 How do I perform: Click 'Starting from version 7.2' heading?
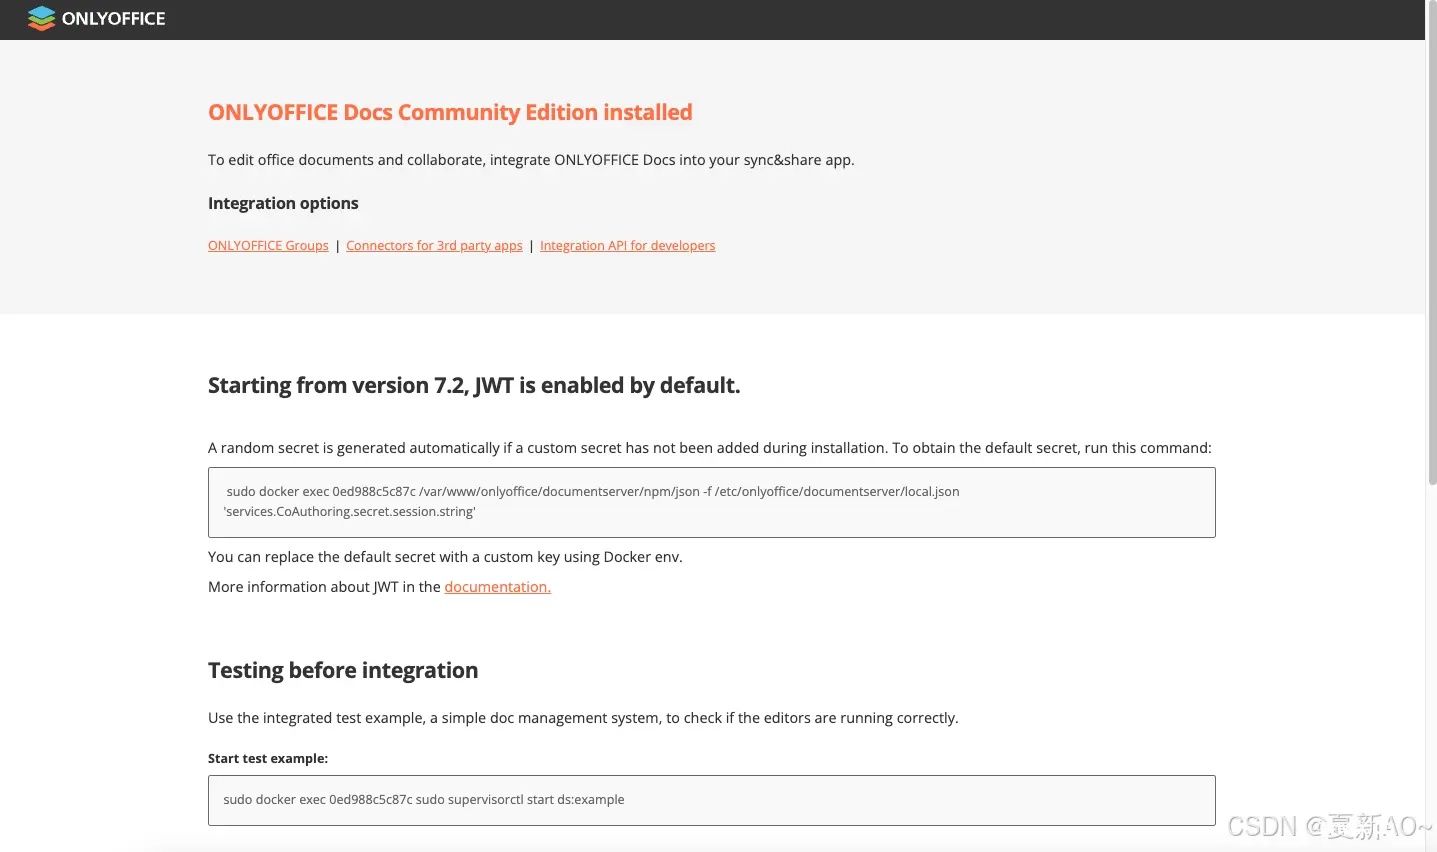point(474,385)
